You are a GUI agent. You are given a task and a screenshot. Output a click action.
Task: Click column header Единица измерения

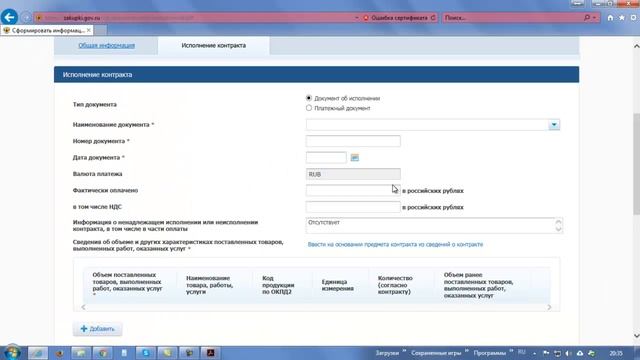point(338,285)
